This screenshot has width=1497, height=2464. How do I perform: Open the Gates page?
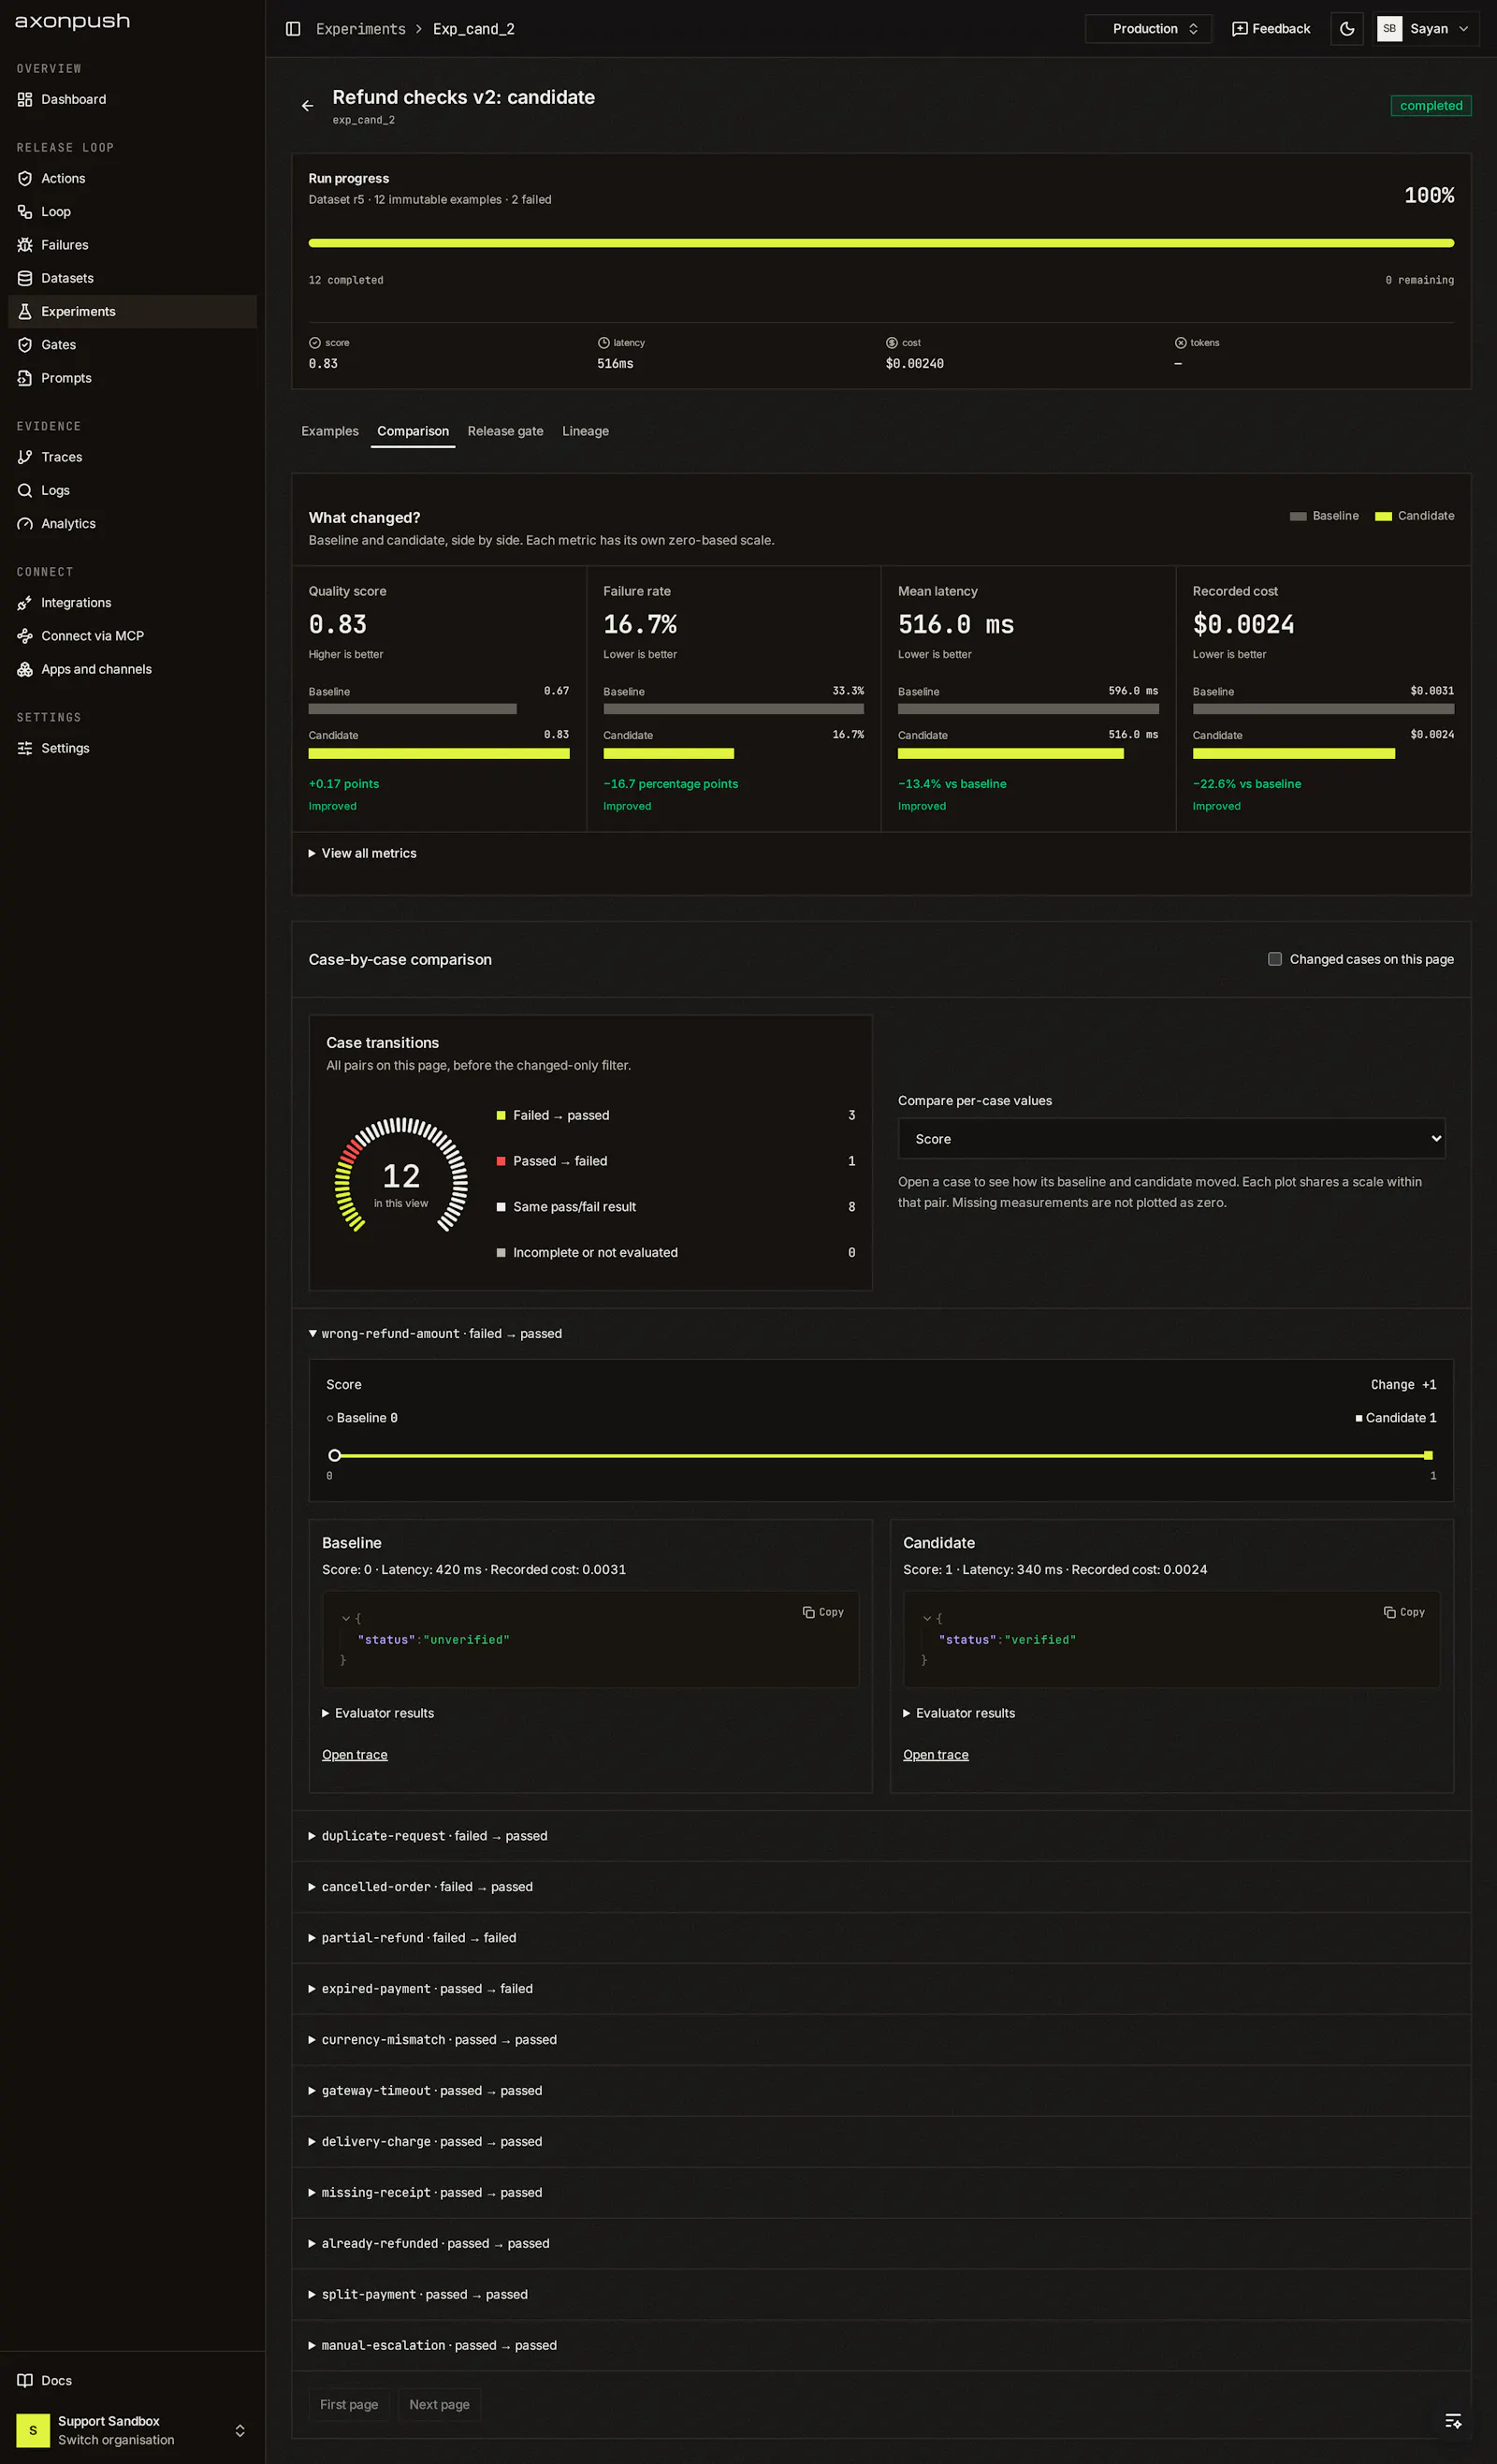click(x=132, y=345)
